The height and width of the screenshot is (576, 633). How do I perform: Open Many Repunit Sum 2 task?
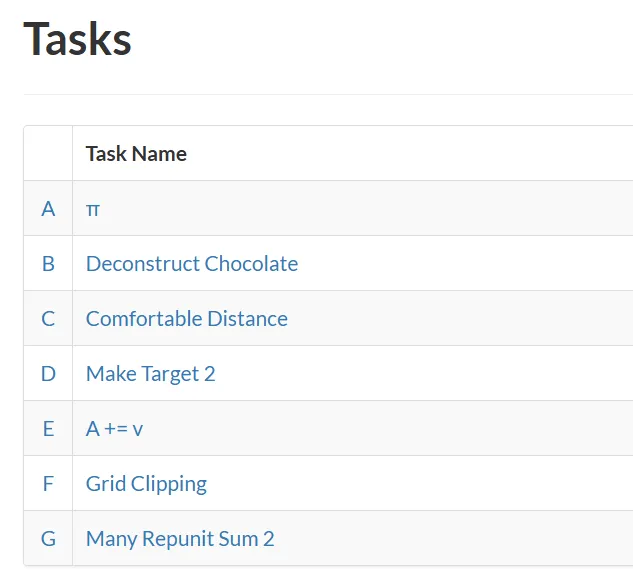pyautogui.click(x=180, y=539)
